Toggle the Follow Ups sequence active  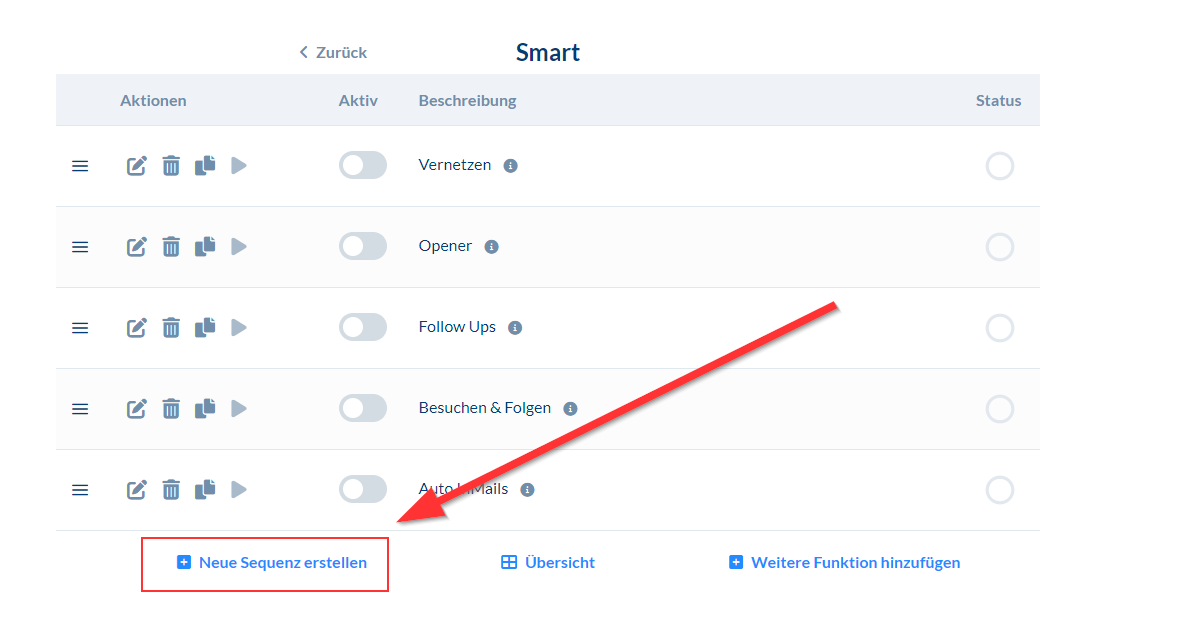362,327
